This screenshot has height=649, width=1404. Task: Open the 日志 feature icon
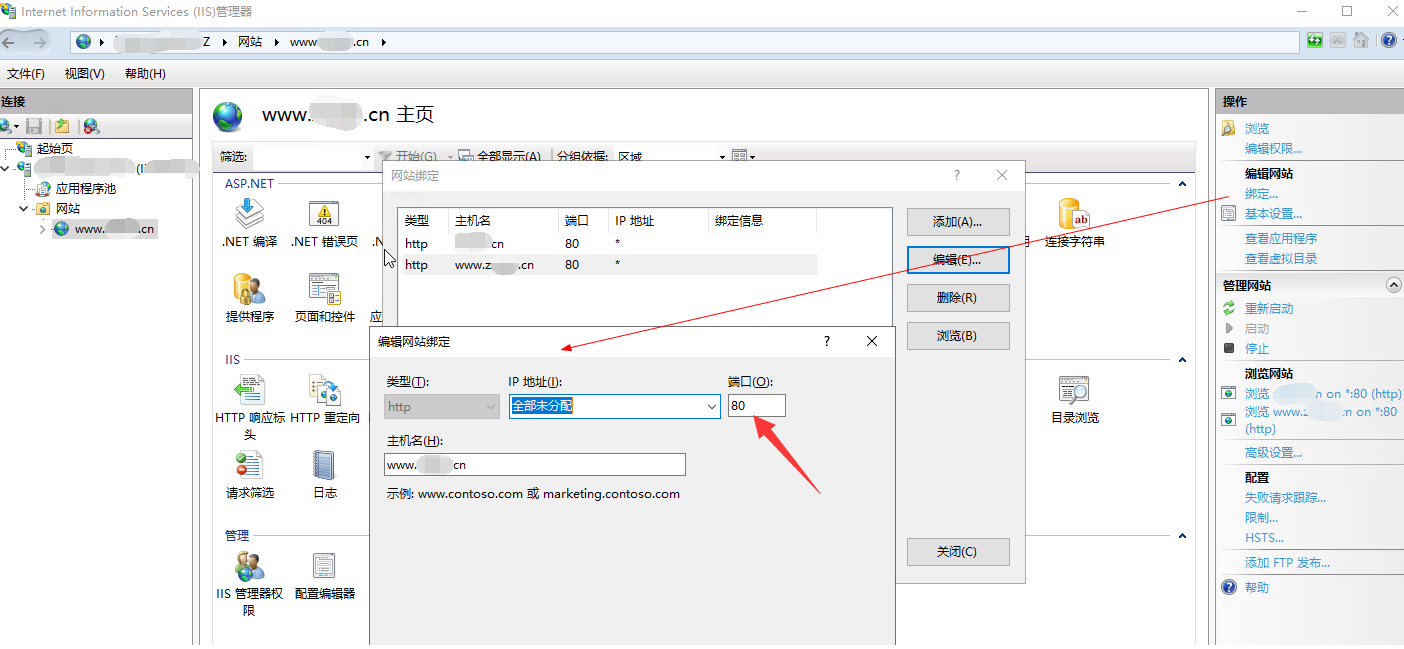(324, 466)
